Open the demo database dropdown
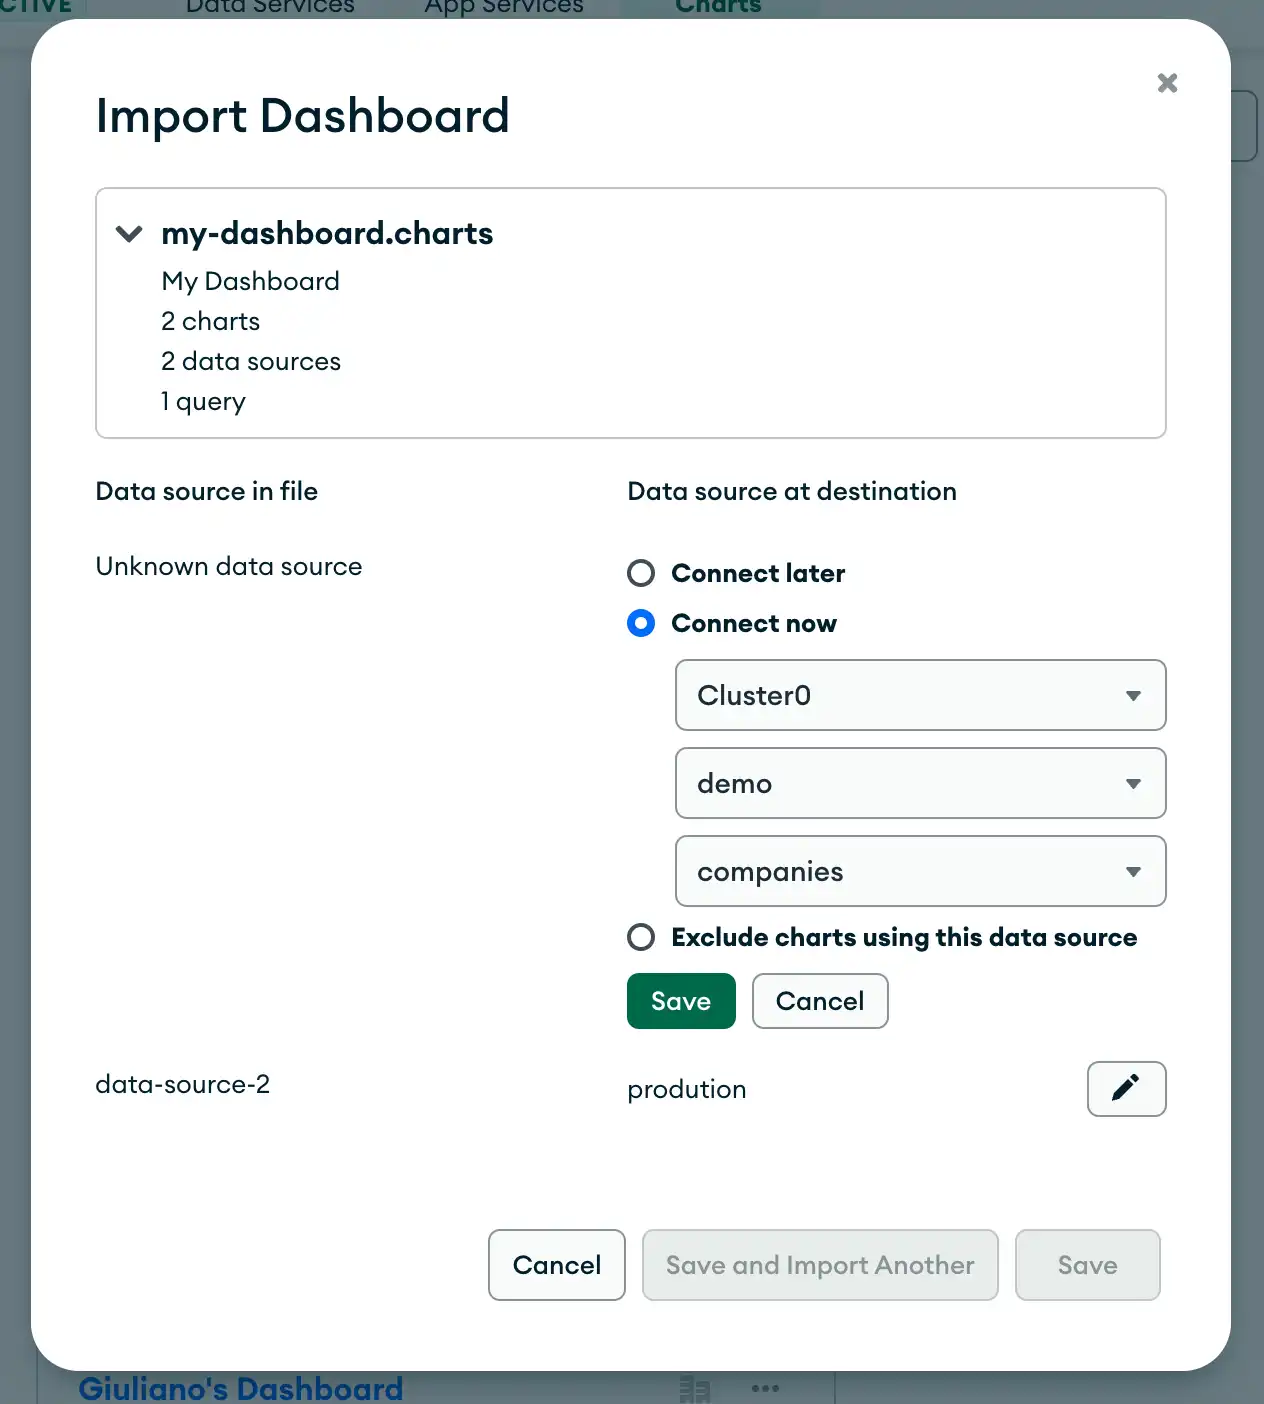The image size is (1264, 1404). 919,783
